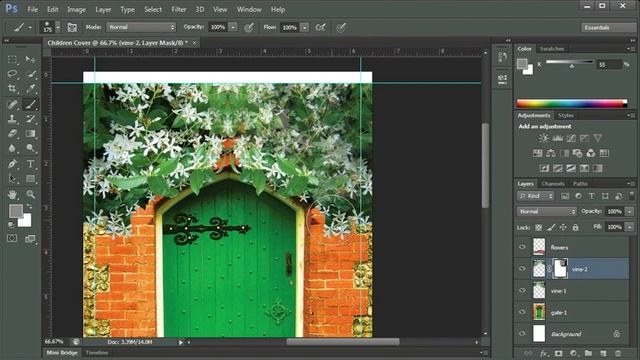Pick a color from the spectrum ramp
640x360 pixels.
coord(571,104)
